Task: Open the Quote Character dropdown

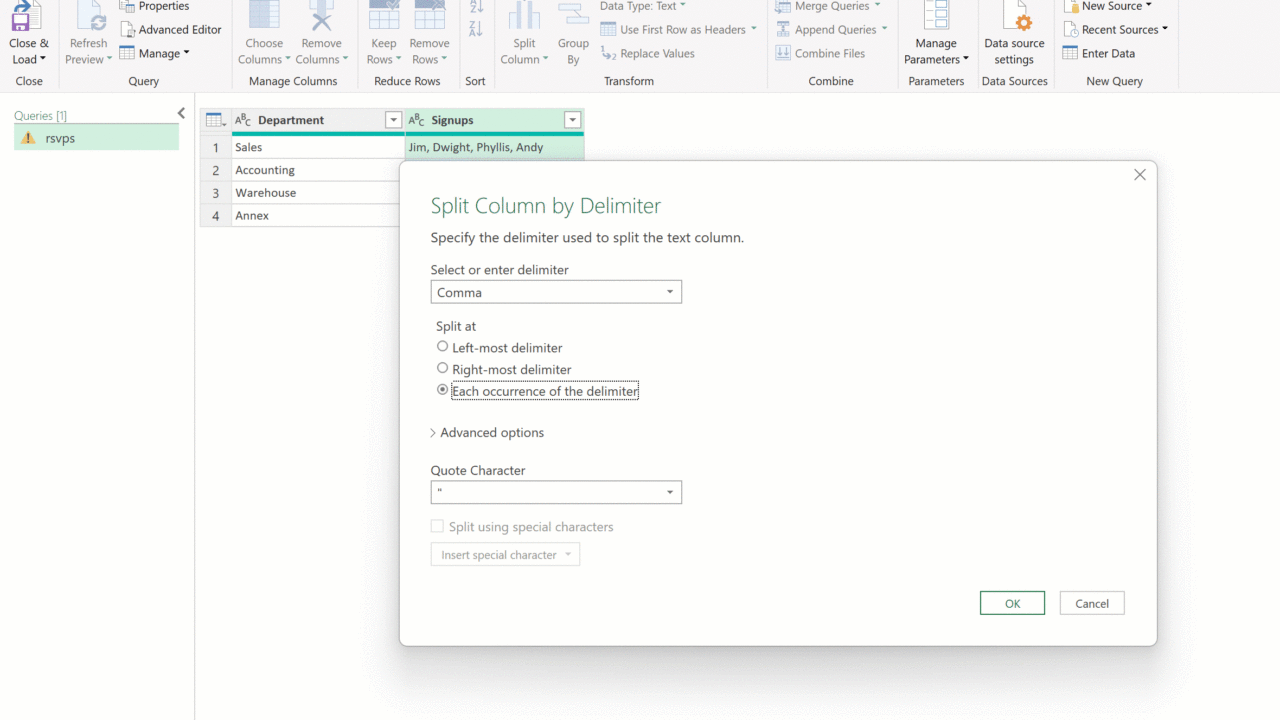Action: tap(556, 492)
